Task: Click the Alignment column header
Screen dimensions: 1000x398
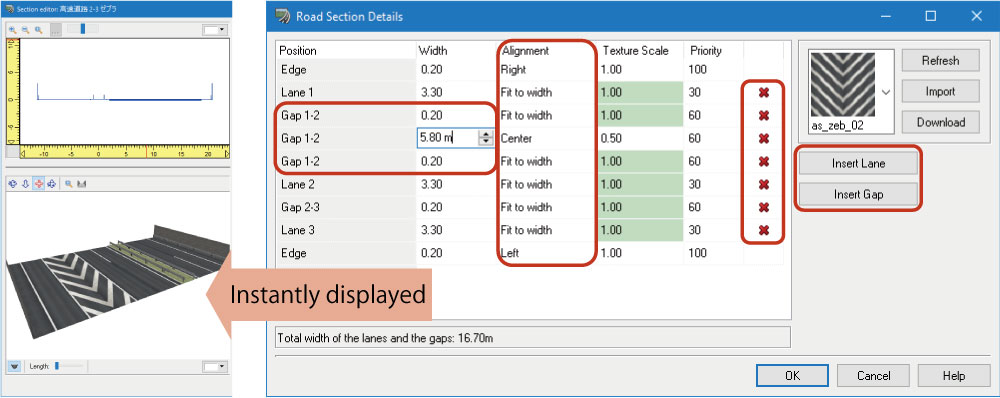Action: click(526, 51)
